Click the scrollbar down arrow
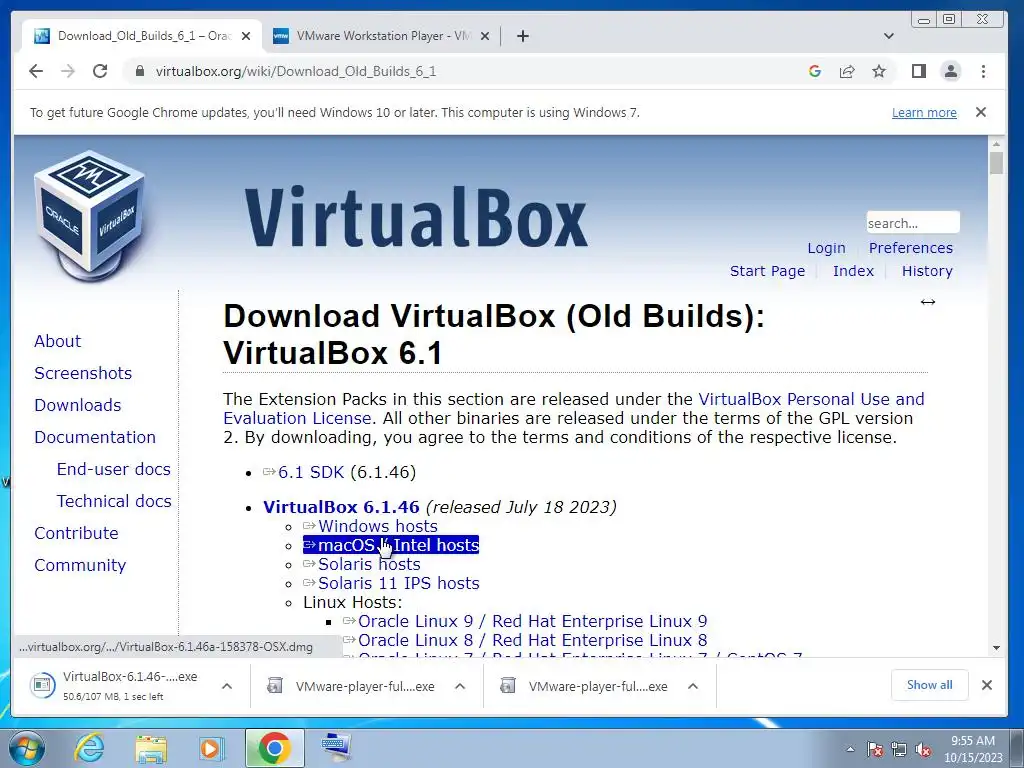 pos(996,648)
